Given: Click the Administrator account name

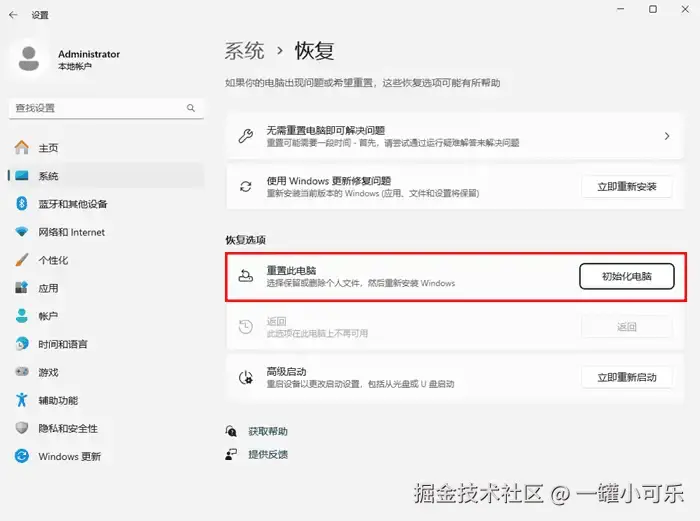Looking at the screenshot, I should point(89,54).
